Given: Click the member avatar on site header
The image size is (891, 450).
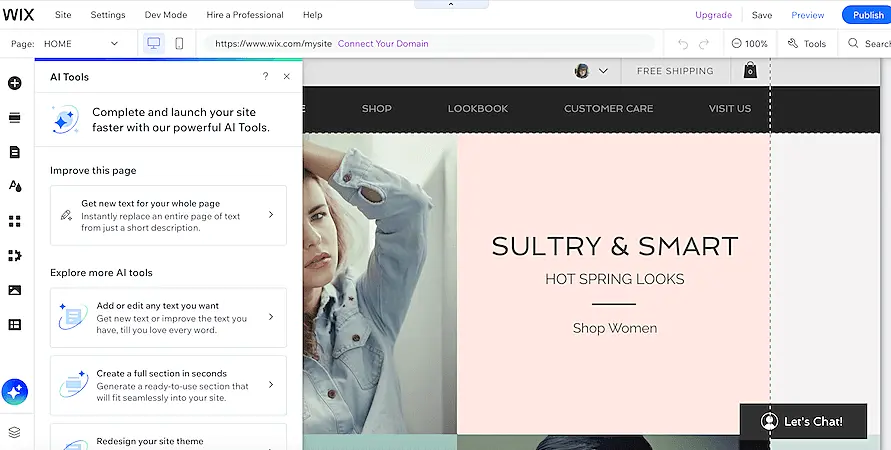Looking at the screenshot, I should (582, 71).
